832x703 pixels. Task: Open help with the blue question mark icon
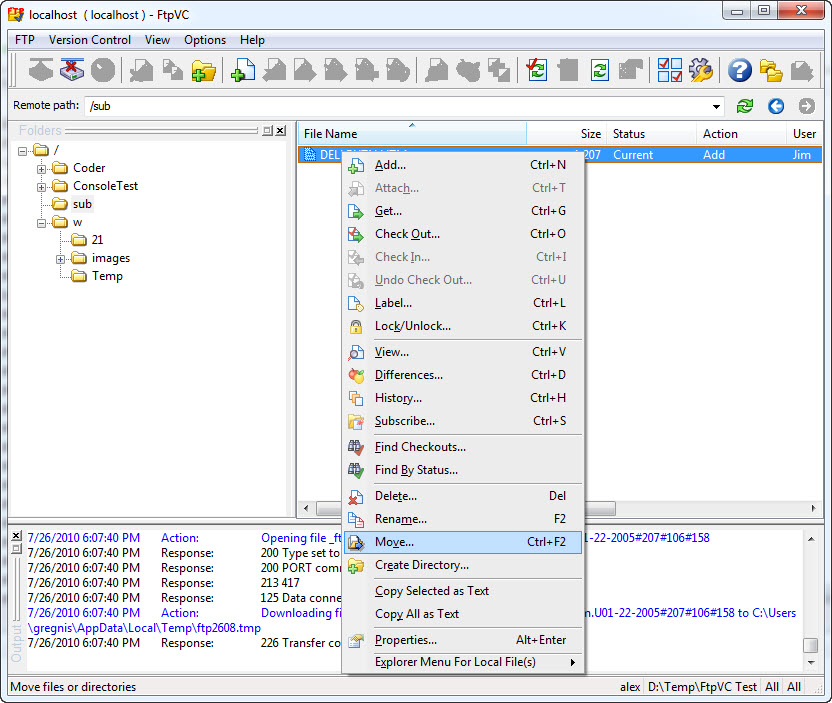[740, 70]
